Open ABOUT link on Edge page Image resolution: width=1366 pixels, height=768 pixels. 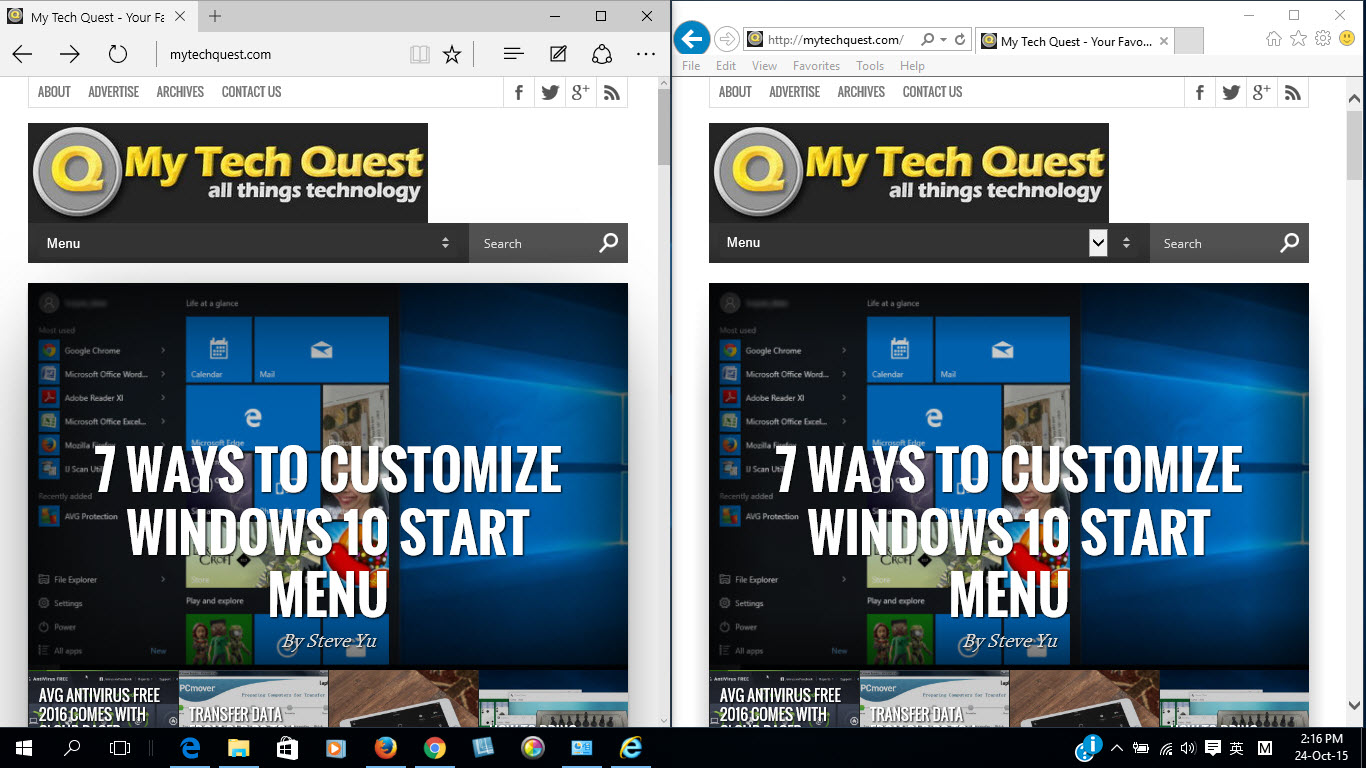(x=54, y=92)
